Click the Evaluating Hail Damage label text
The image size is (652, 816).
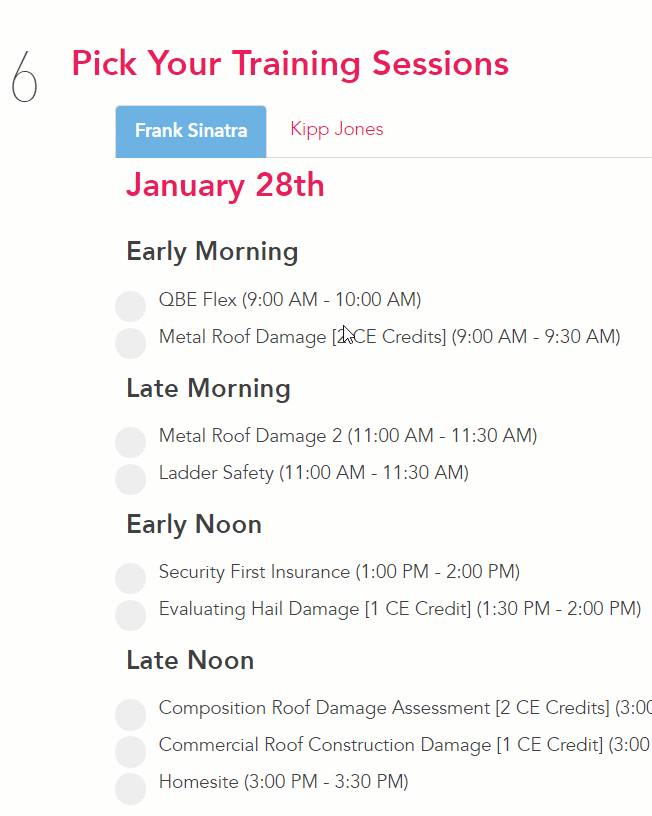tap(399, 609)
